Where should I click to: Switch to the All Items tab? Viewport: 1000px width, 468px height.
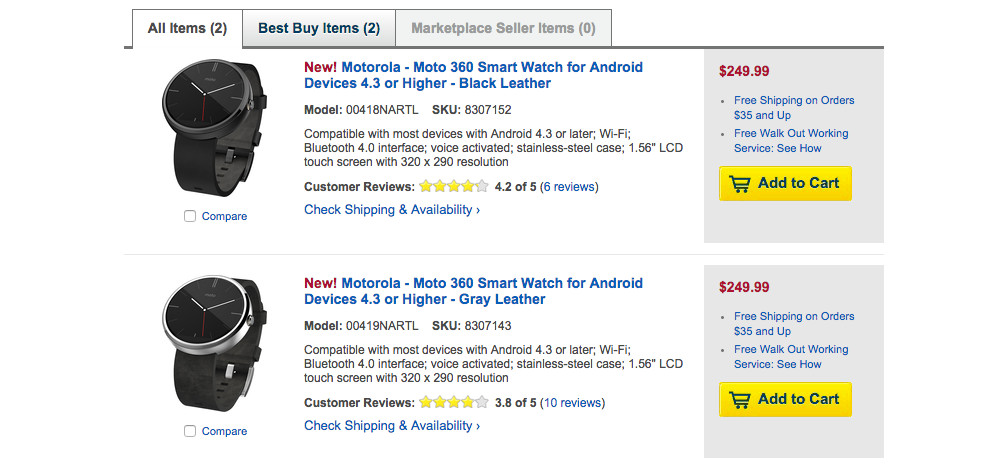click(188, 28)
